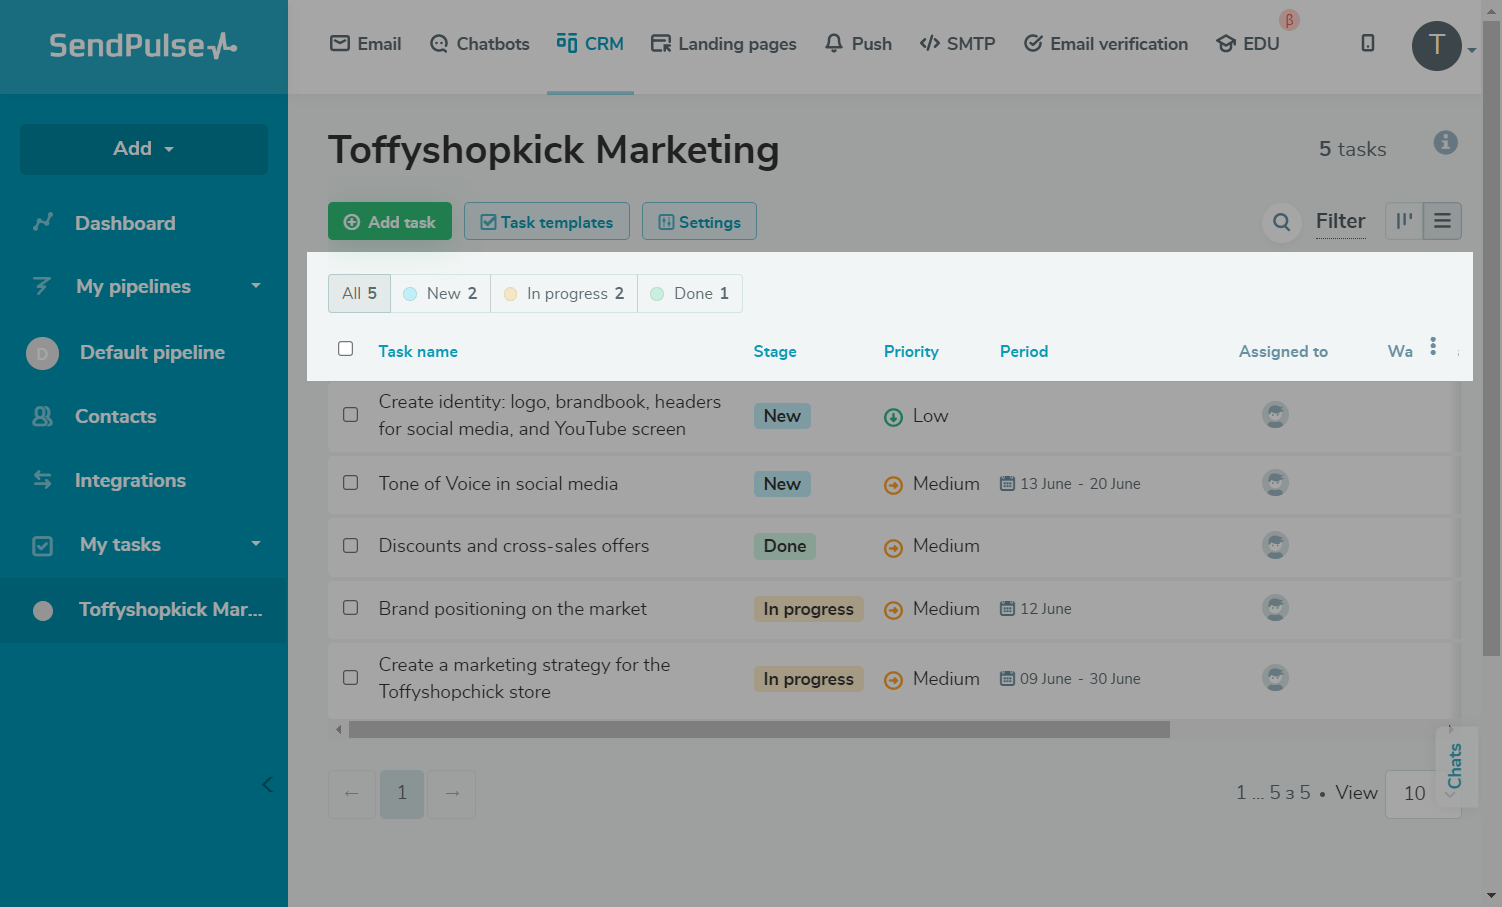Click assignee avatar for Discounts task

[1275, 545]
